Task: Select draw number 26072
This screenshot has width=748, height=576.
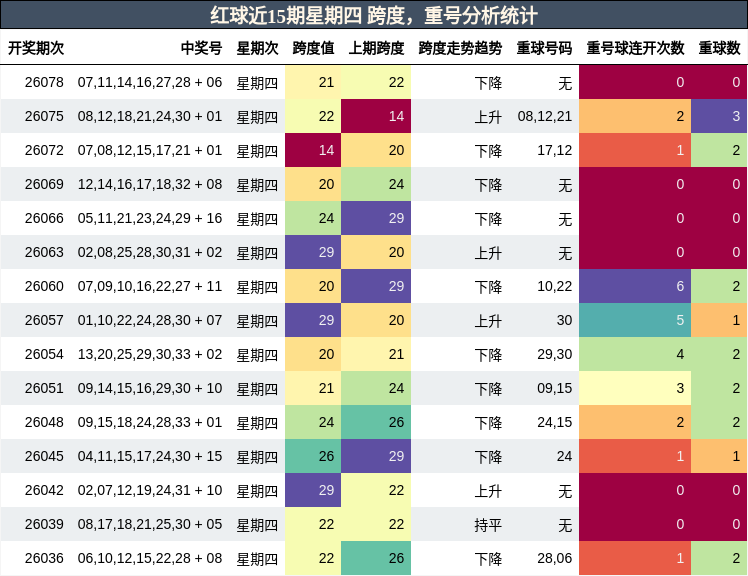Action: [44, 150]
